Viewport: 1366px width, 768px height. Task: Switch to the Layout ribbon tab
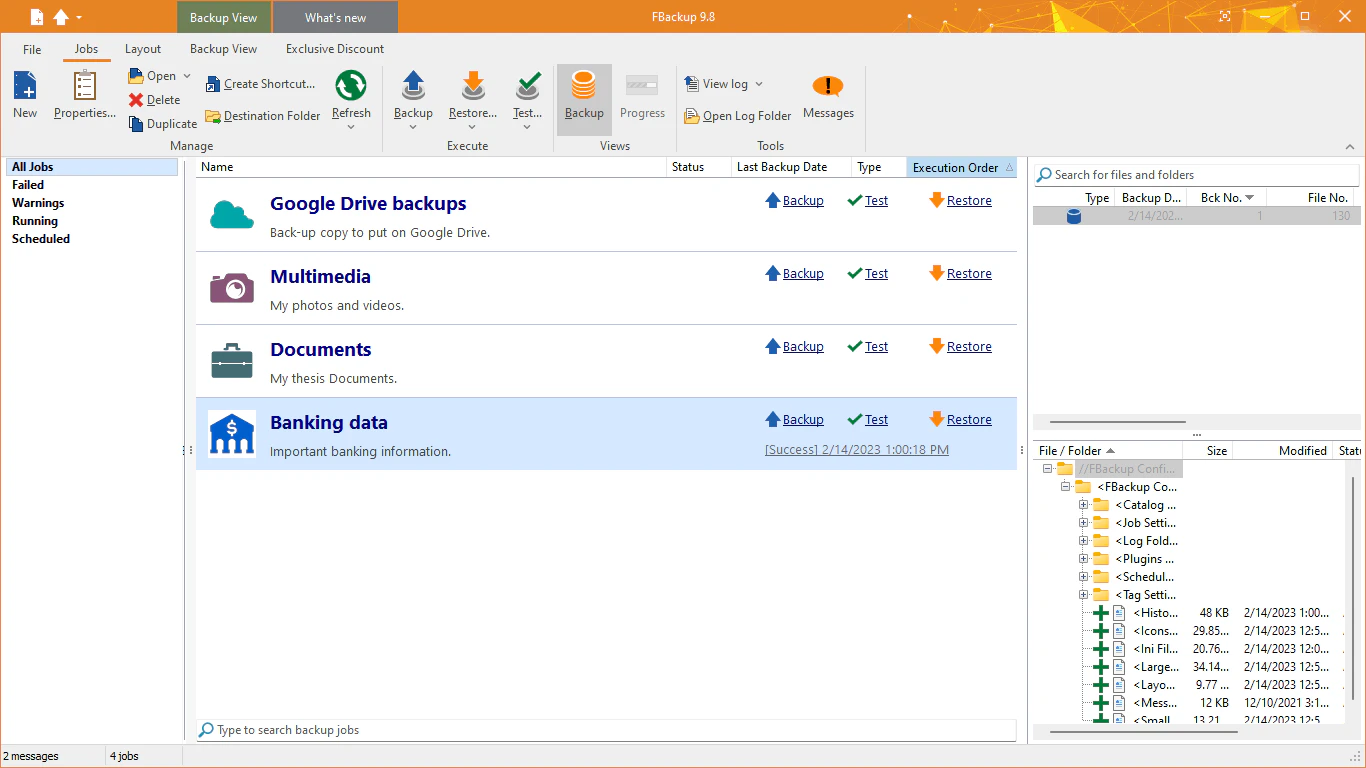click(143, 48)
